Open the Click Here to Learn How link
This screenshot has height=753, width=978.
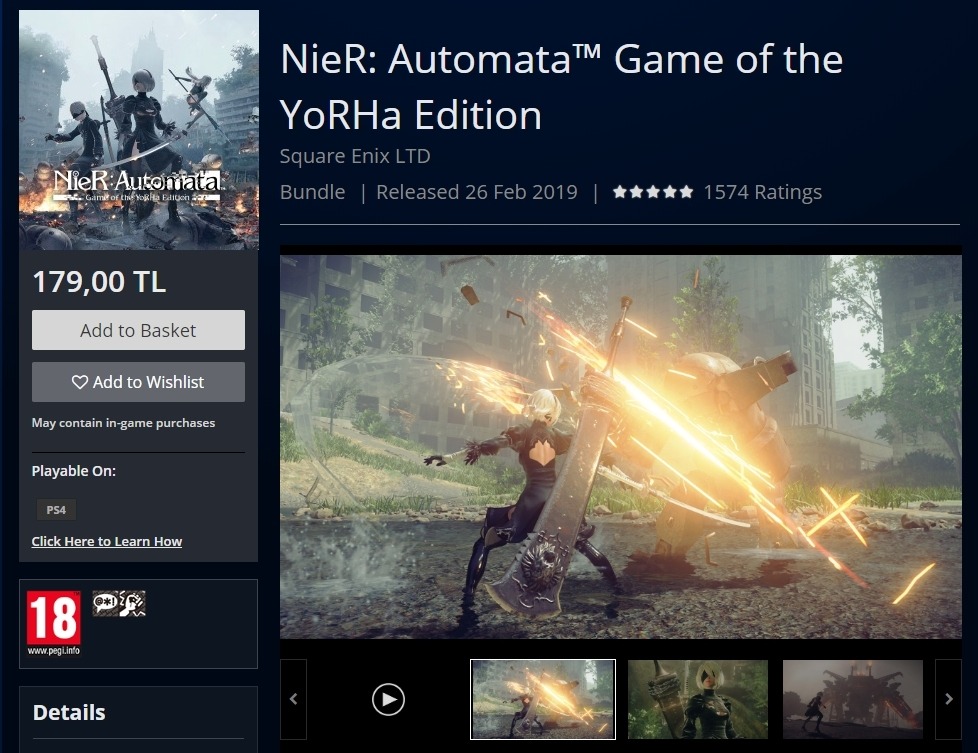point(107,541)
